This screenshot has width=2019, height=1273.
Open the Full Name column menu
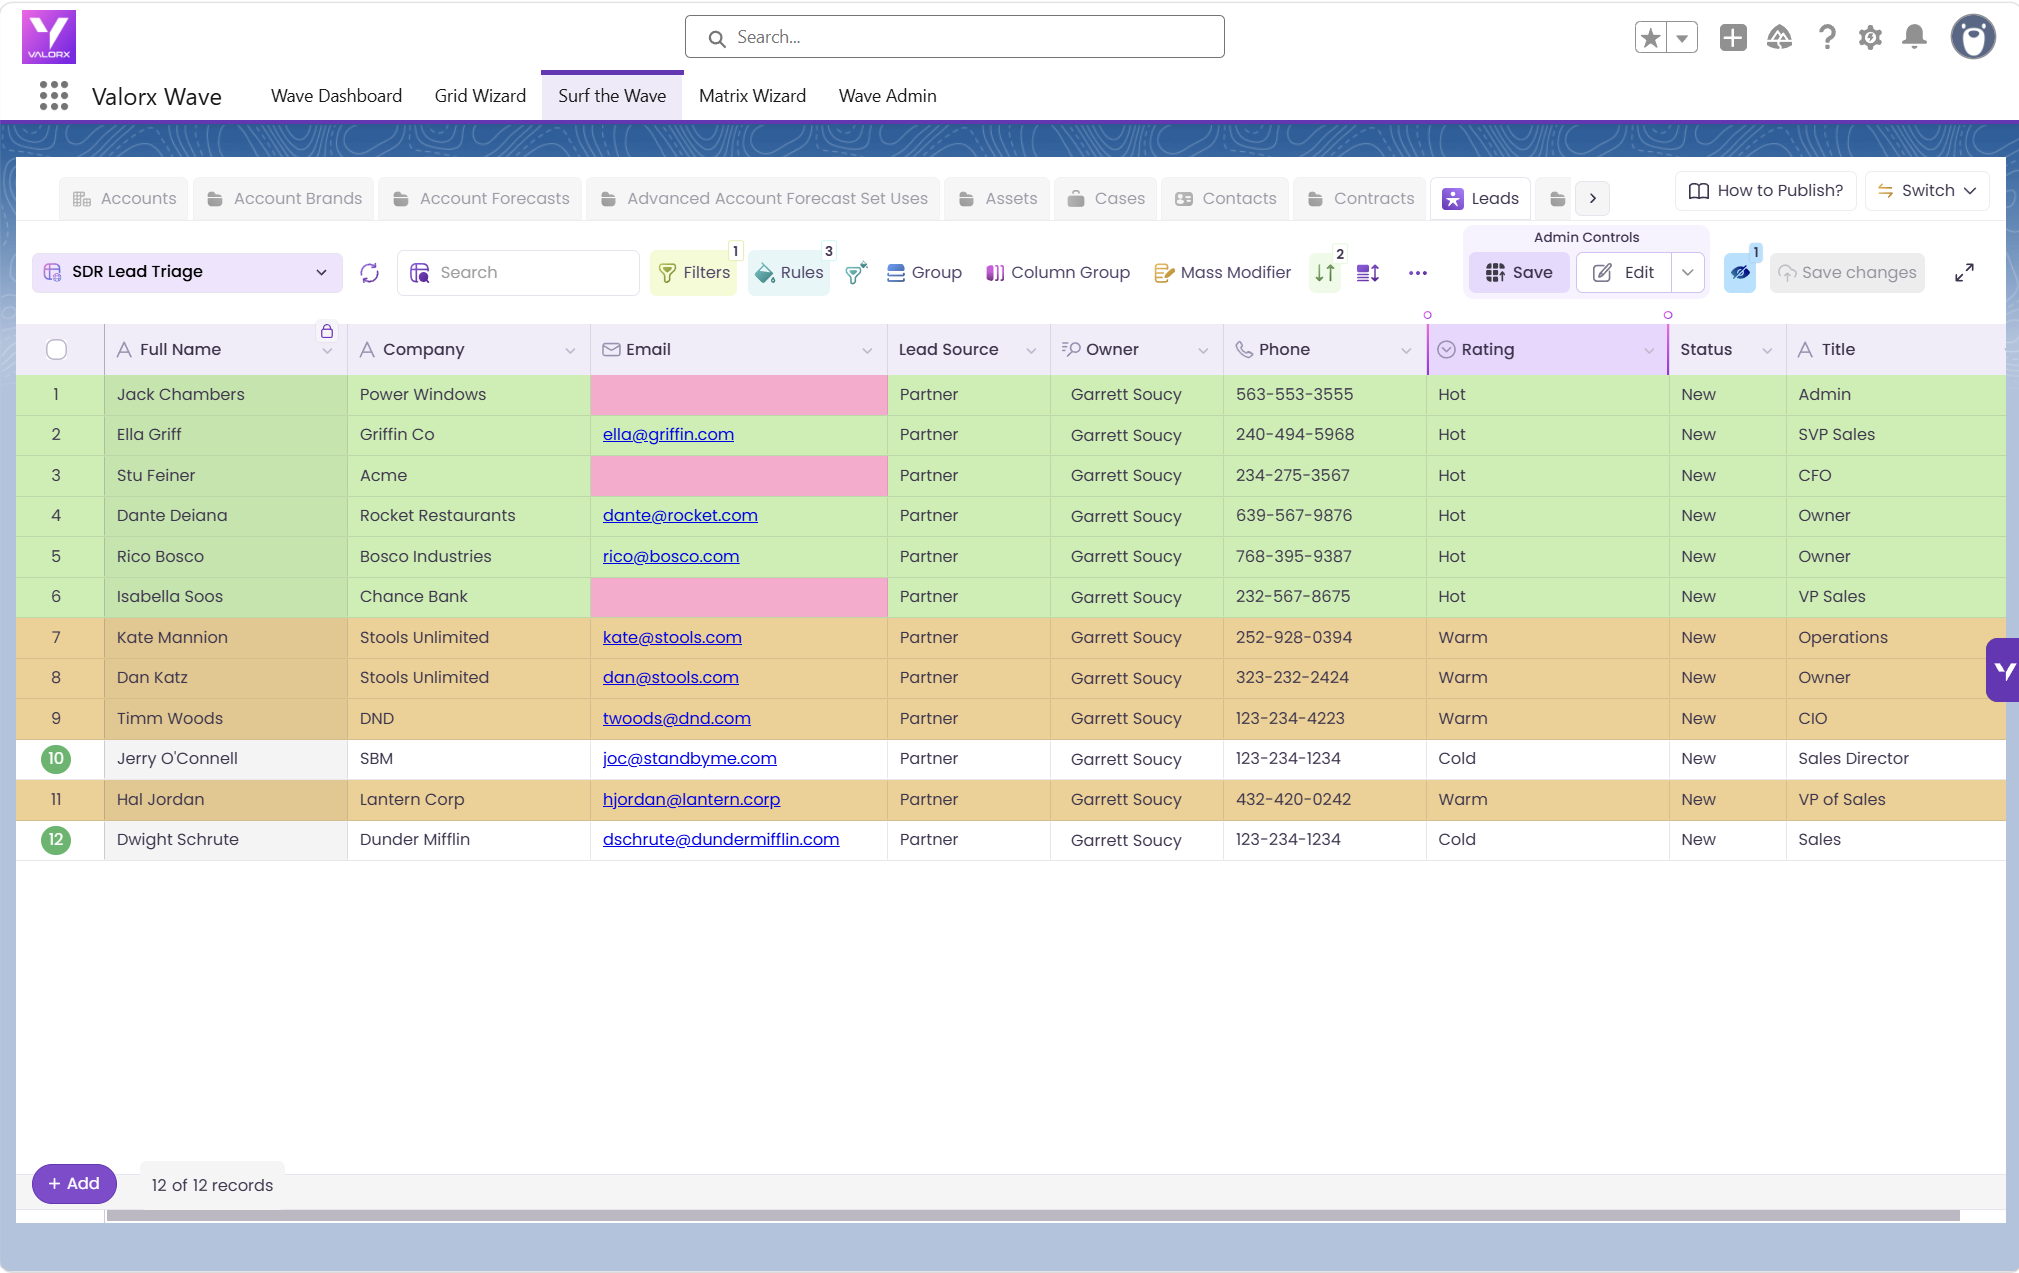tap(327, 352)
